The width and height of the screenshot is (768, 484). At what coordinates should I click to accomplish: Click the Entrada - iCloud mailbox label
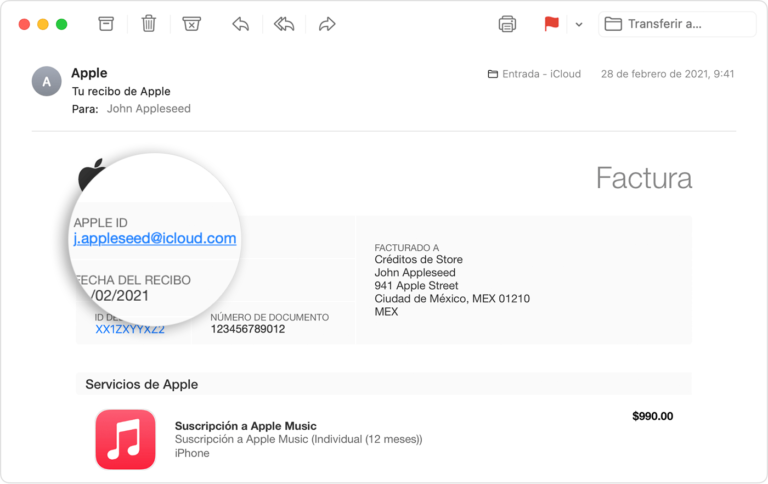coord(534,74)
